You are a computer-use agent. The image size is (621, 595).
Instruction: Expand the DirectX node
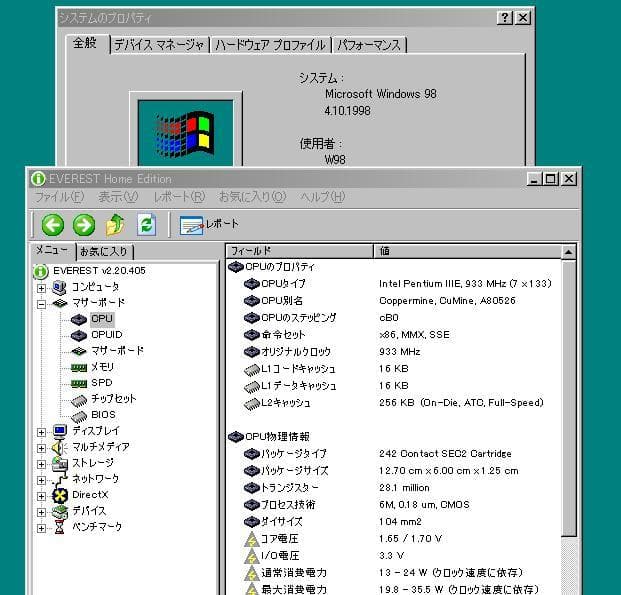41,496
